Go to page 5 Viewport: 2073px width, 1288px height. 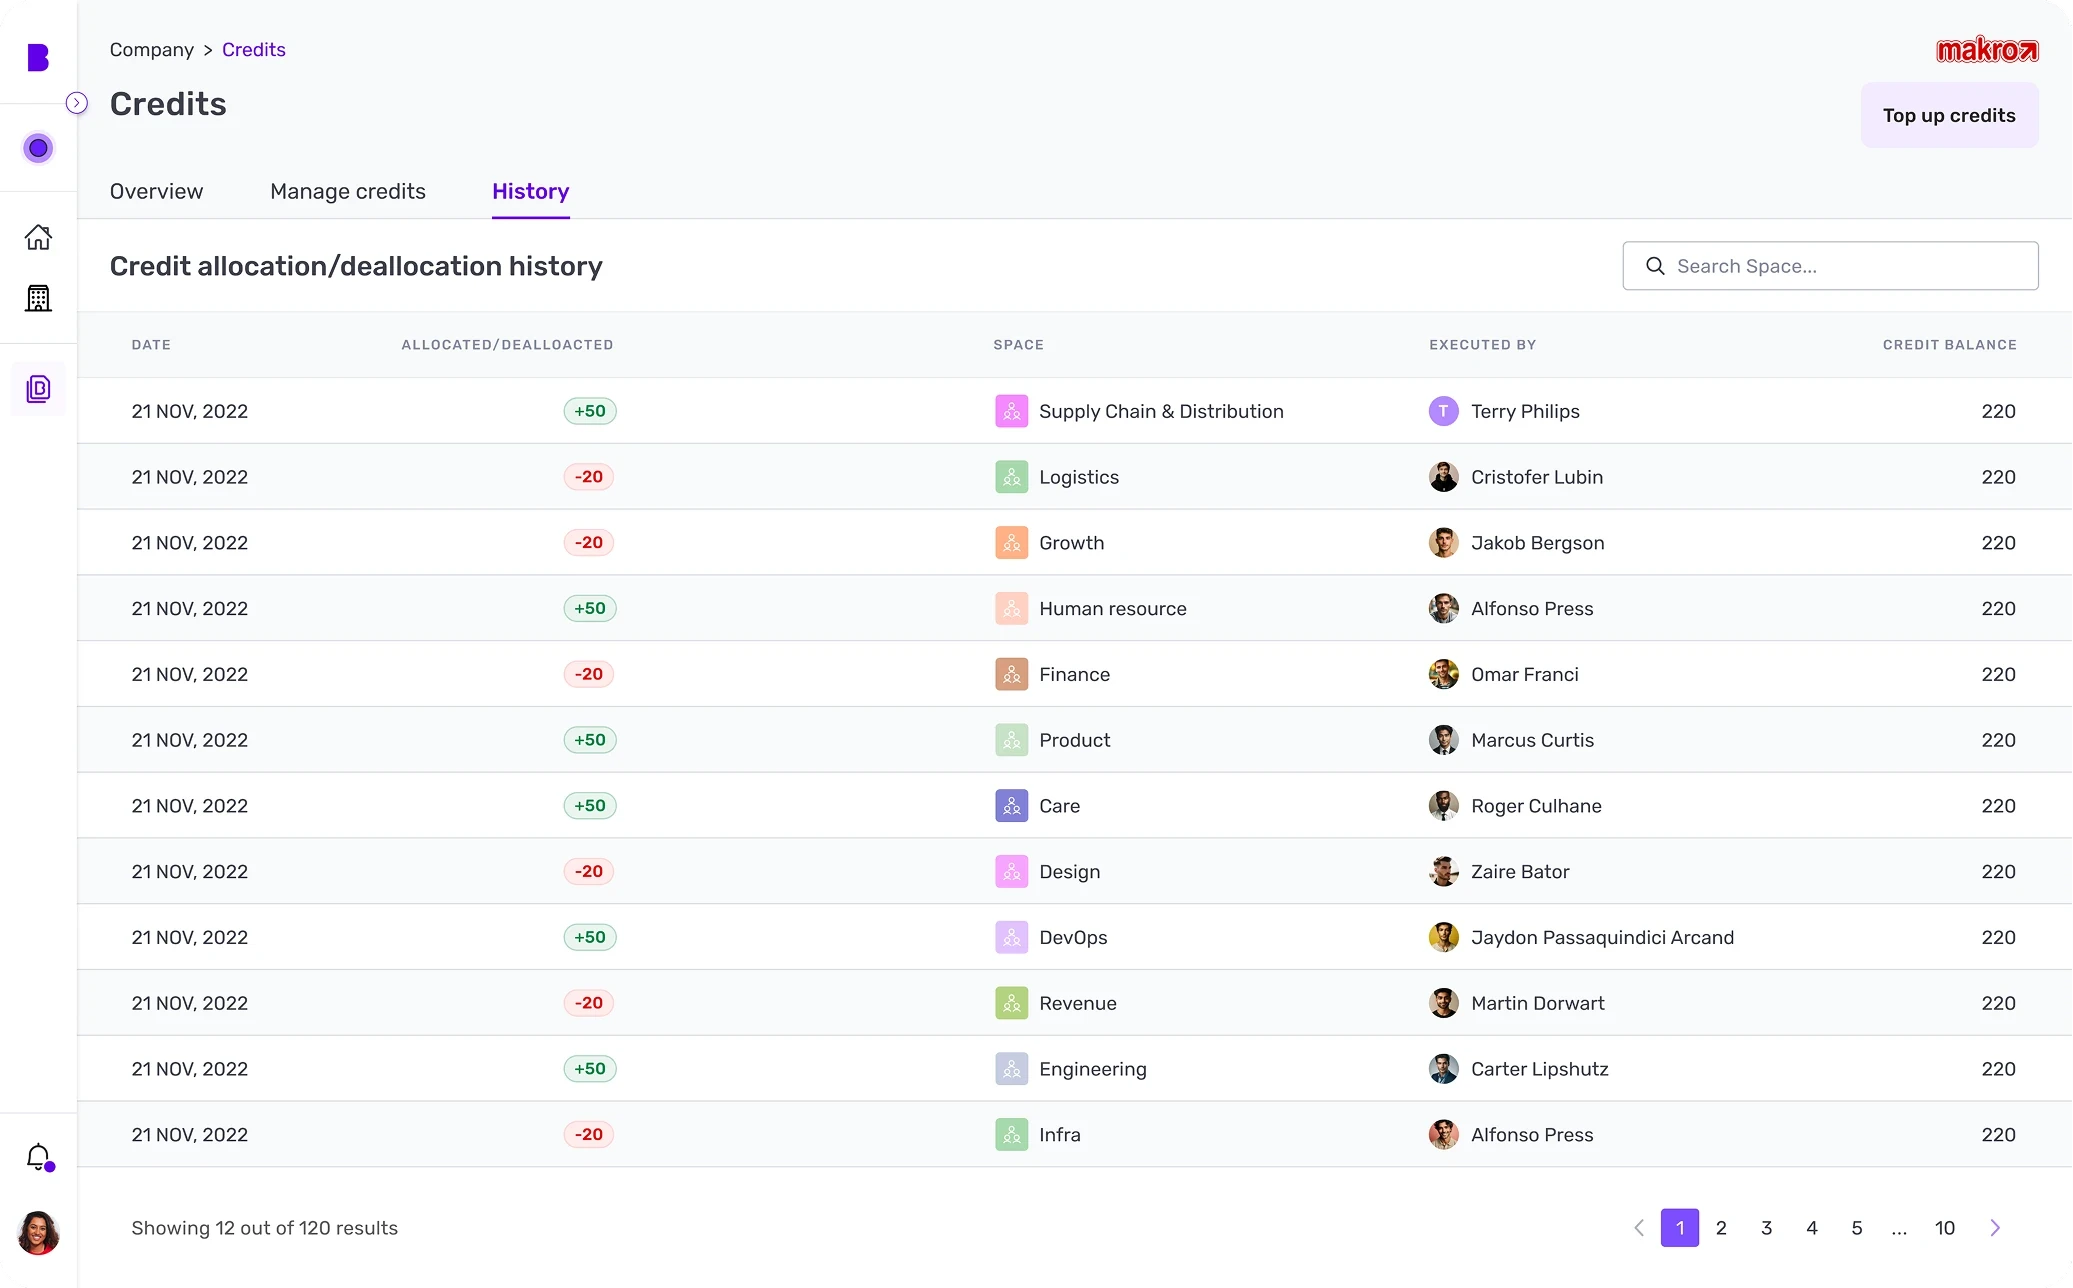tap(1856, 1228)
